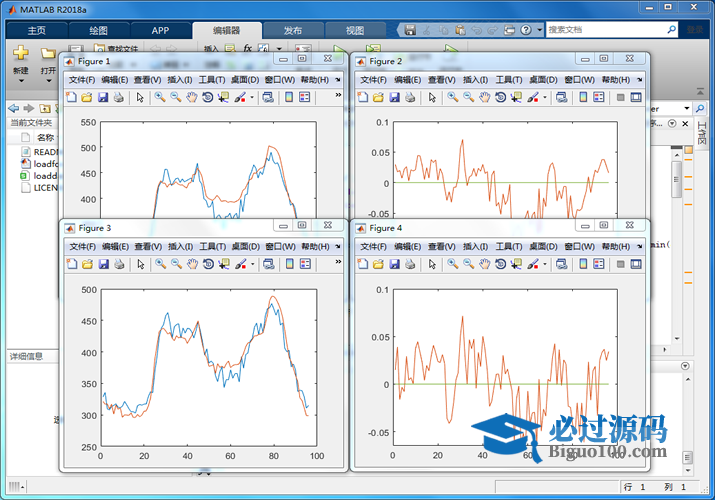Click MATLAB quick-access Save icon
The width and height of the screenshot is (715, 500).
tap(410, 30)
